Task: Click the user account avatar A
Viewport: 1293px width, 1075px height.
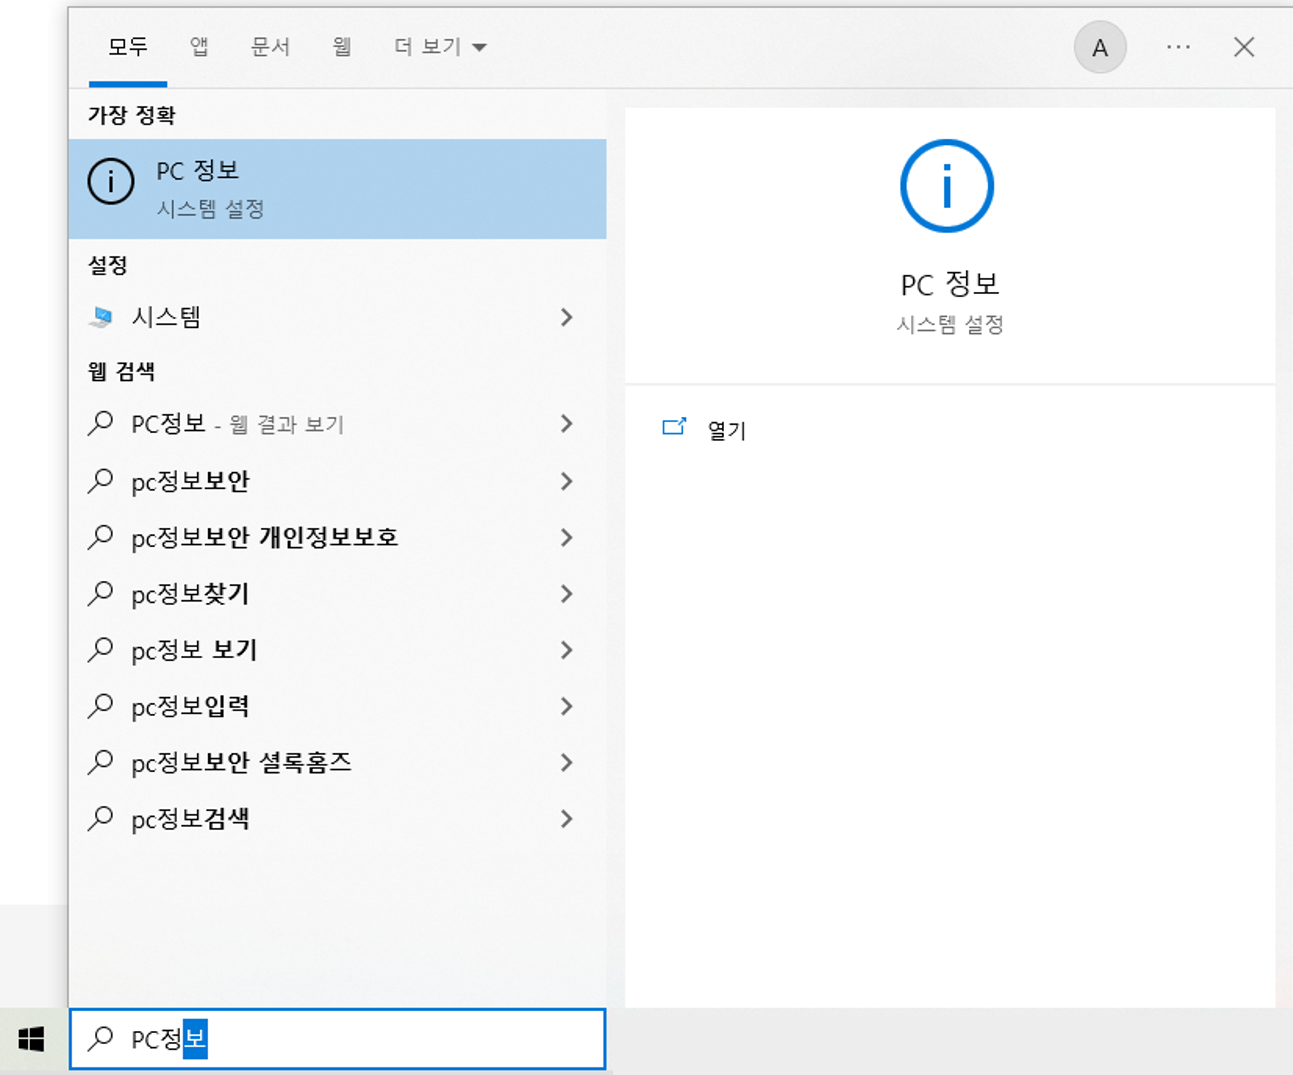Action: pyautogui.click(x=1100, y=47)
